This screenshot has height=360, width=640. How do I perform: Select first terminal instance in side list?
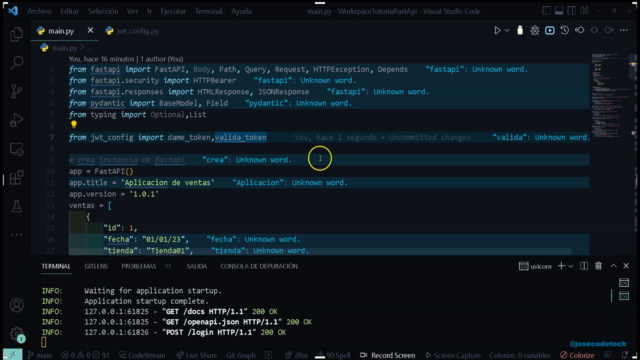624,283
